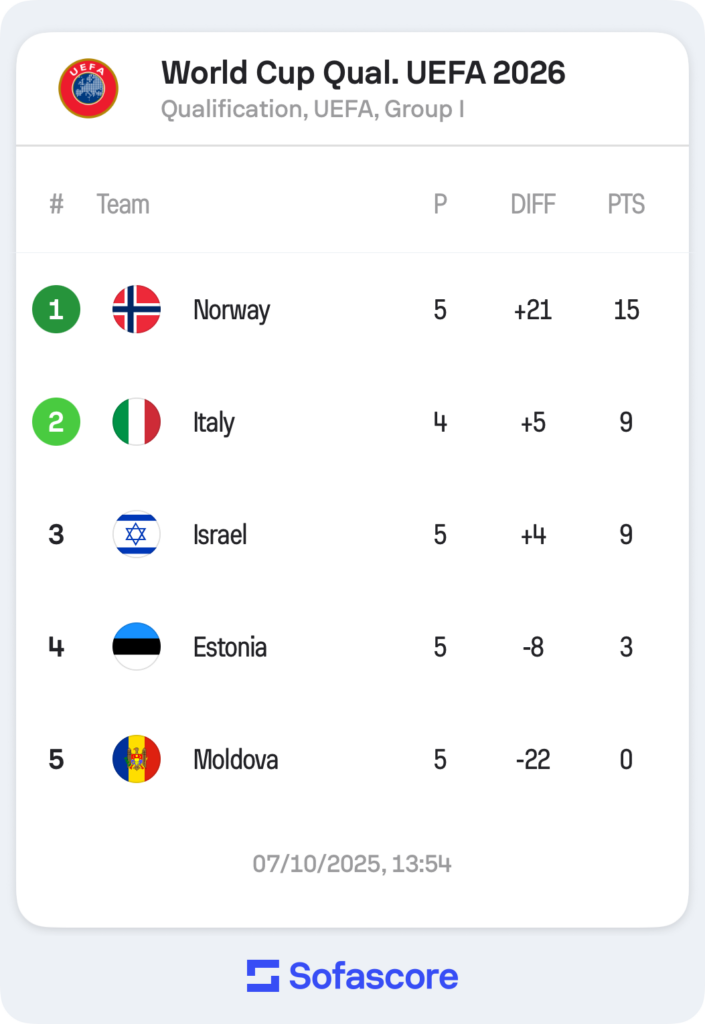
Task: Click the Israel flag icon
Action: 136,534
